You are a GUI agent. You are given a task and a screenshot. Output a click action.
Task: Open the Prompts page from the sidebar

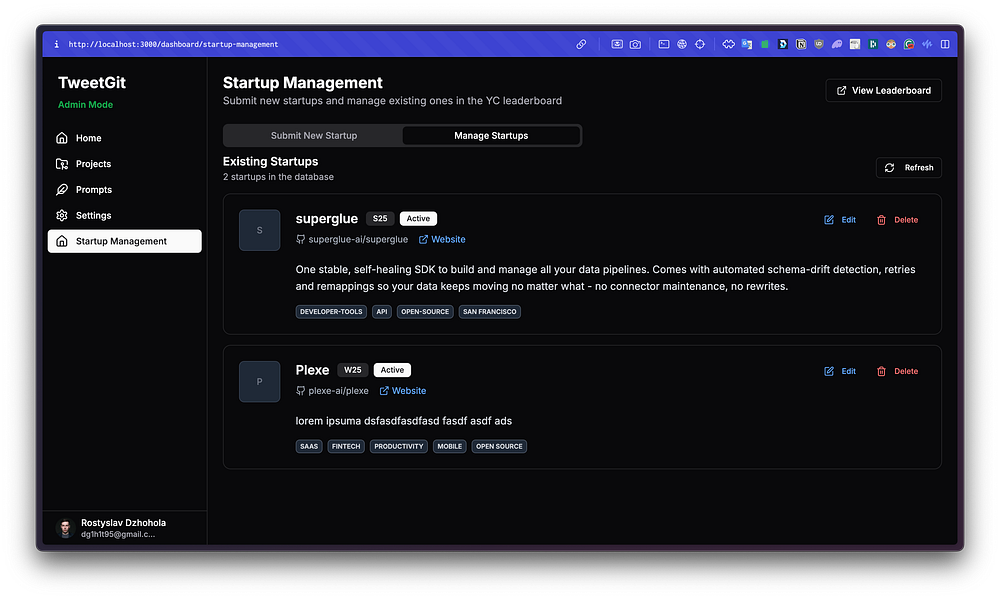tap(124, 189)
